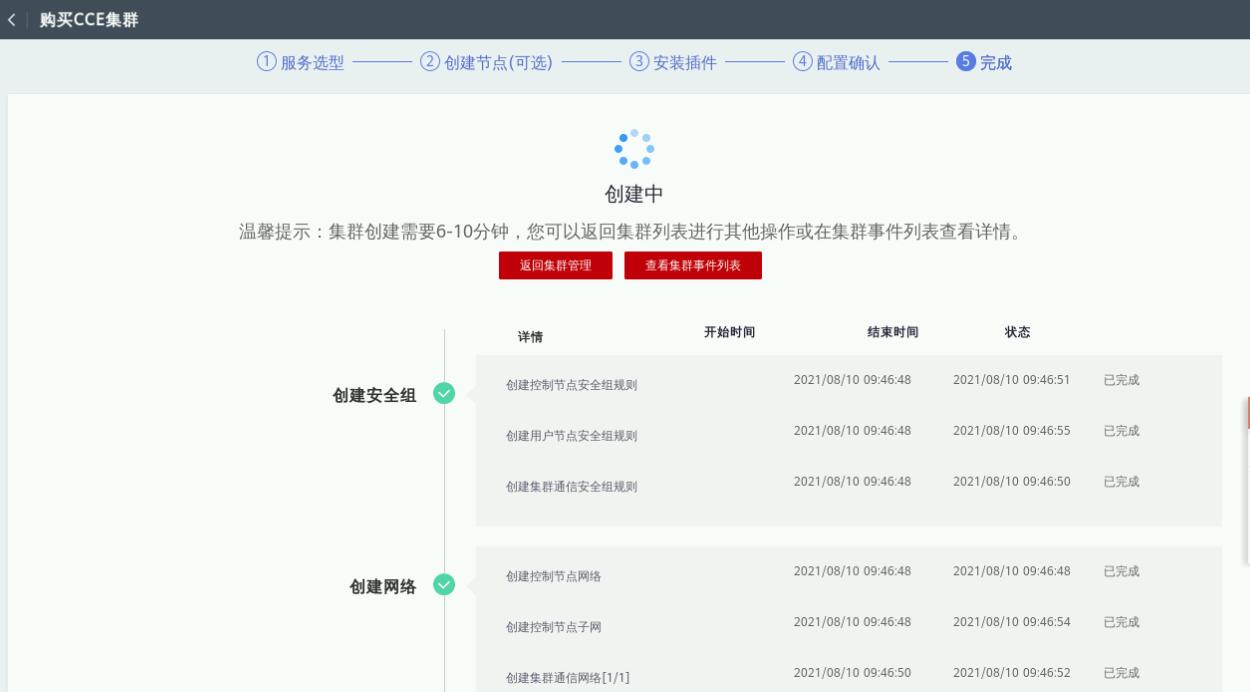The image size is (1250, 692).
Task: Click end time 2021/08/10 09:46:52
Action: [1011, 673]
